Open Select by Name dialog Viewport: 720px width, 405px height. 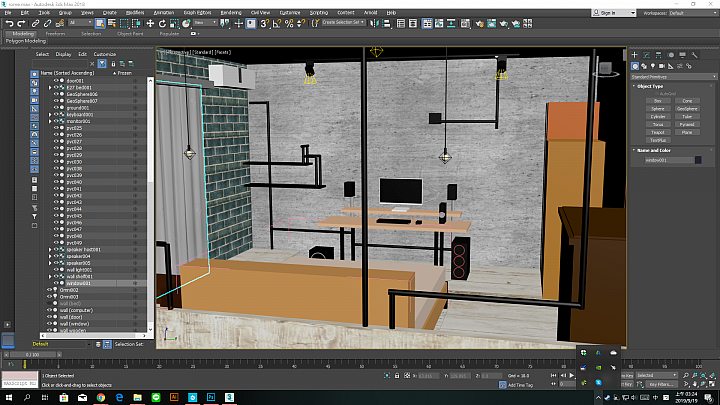click(x=112, y=23)
